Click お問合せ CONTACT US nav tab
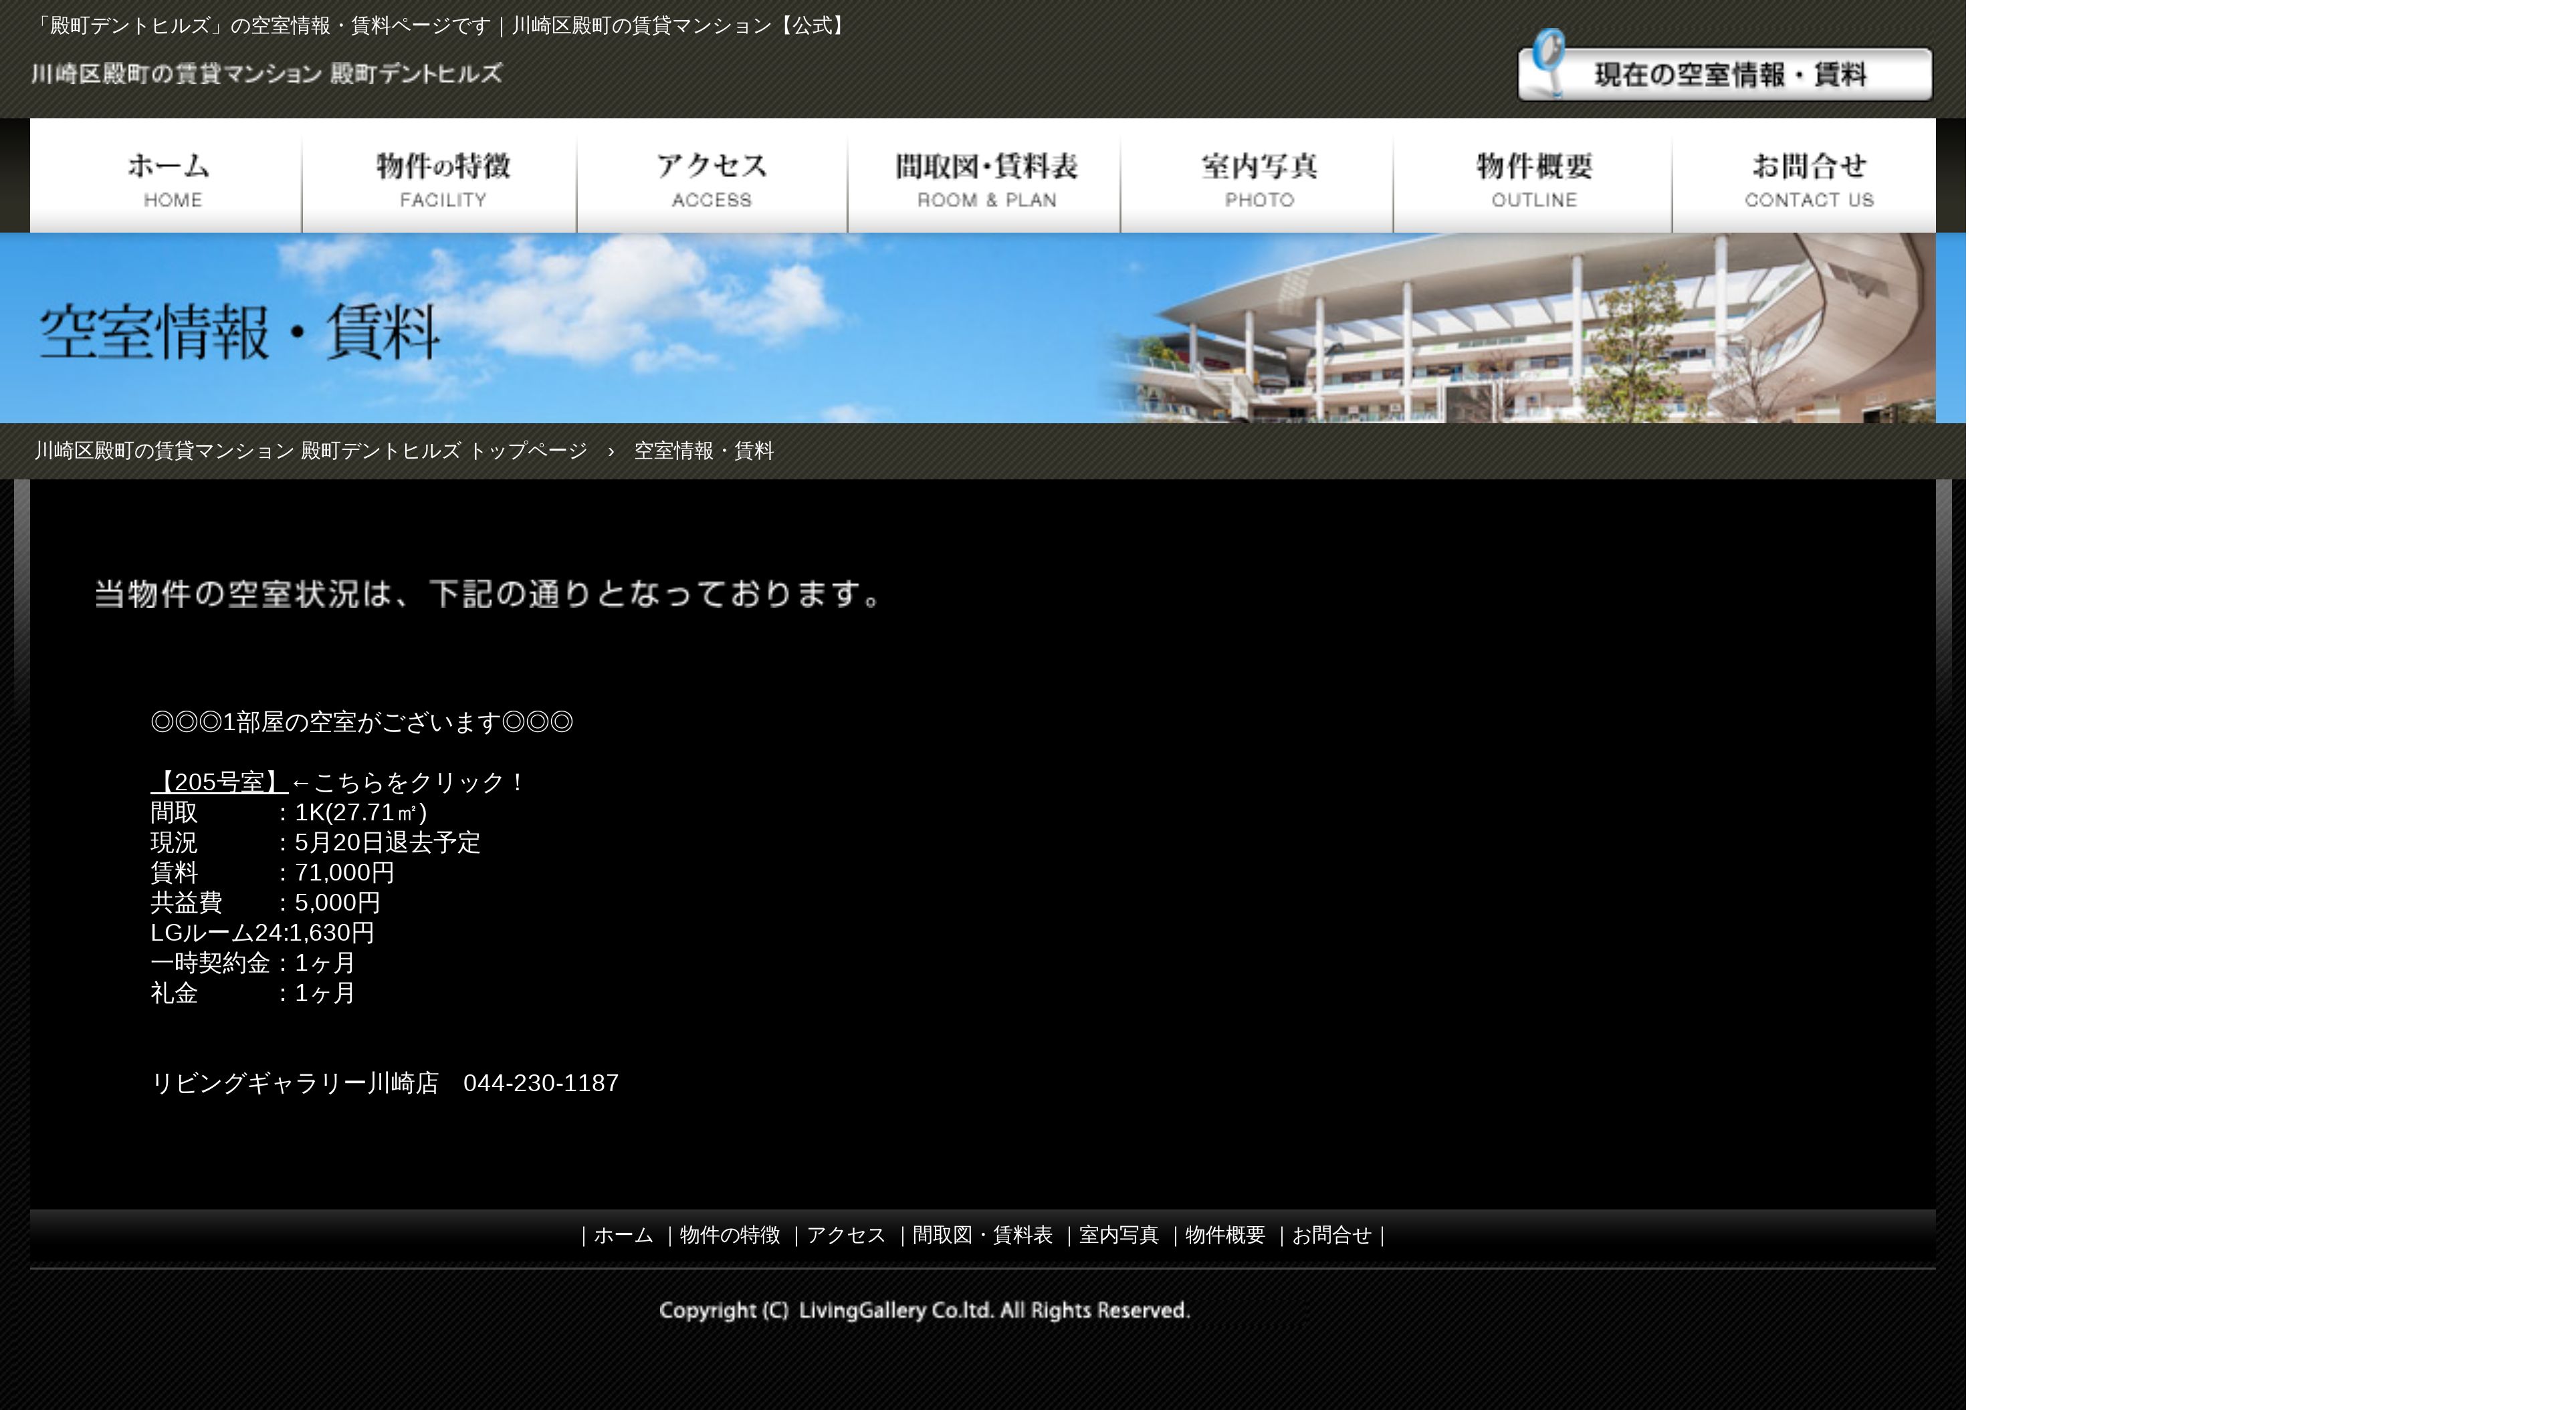The height and width of the screenshot is (1410, 2576). 1806,177
